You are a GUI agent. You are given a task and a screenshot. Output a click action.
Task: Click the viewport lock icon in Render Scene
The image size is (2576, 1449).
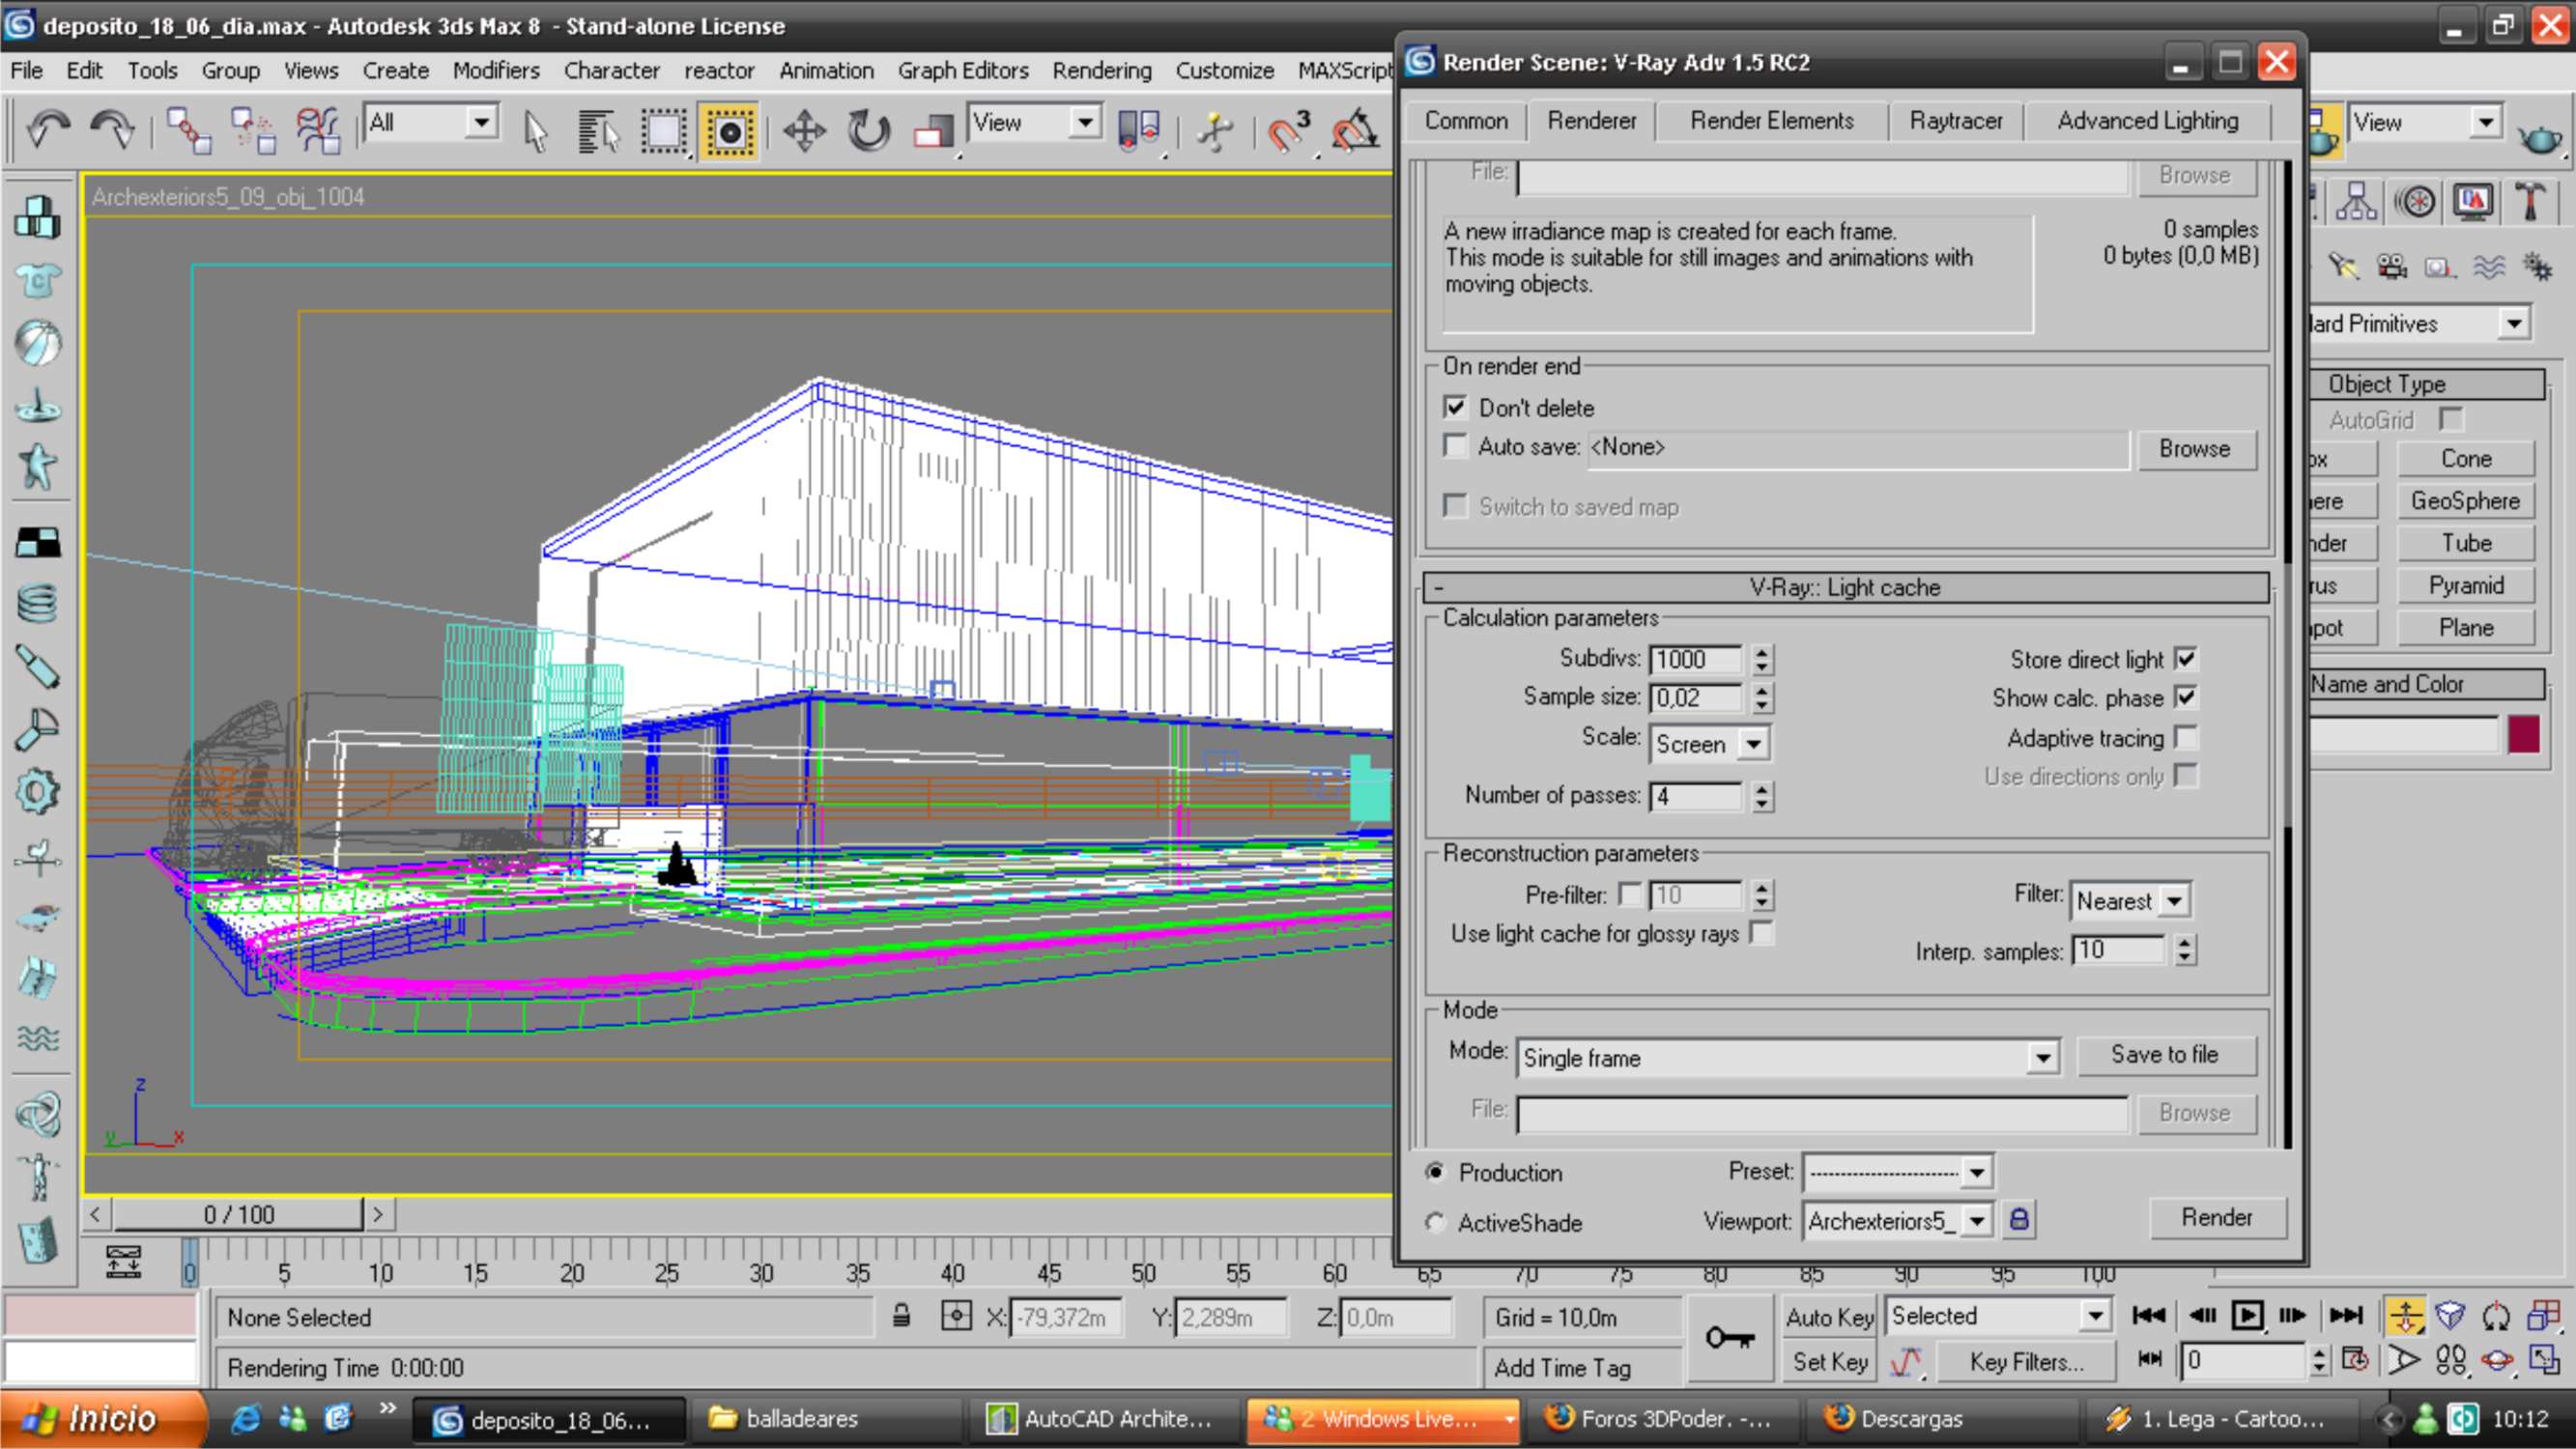click(x=2019, y=1220)
